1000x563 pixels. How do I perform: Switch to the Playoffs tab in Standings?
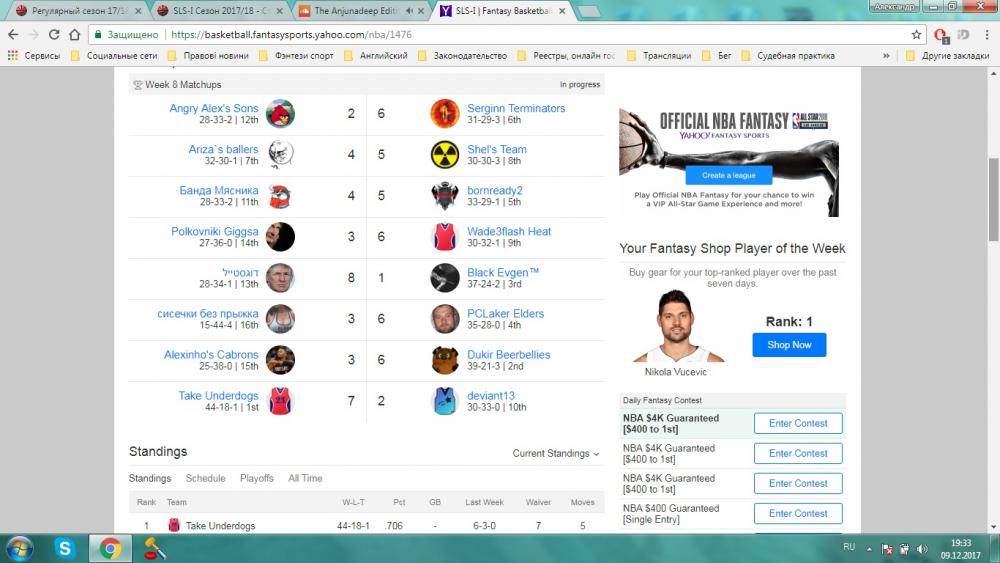(x=256, y=478)
